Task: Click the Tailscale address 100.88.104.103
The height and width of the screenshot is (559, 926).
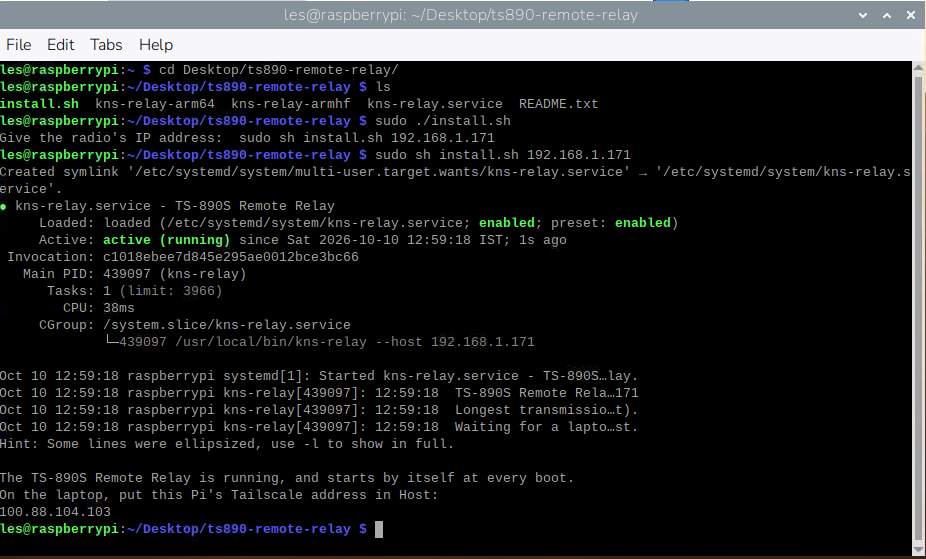Action: tap(55, 512)
